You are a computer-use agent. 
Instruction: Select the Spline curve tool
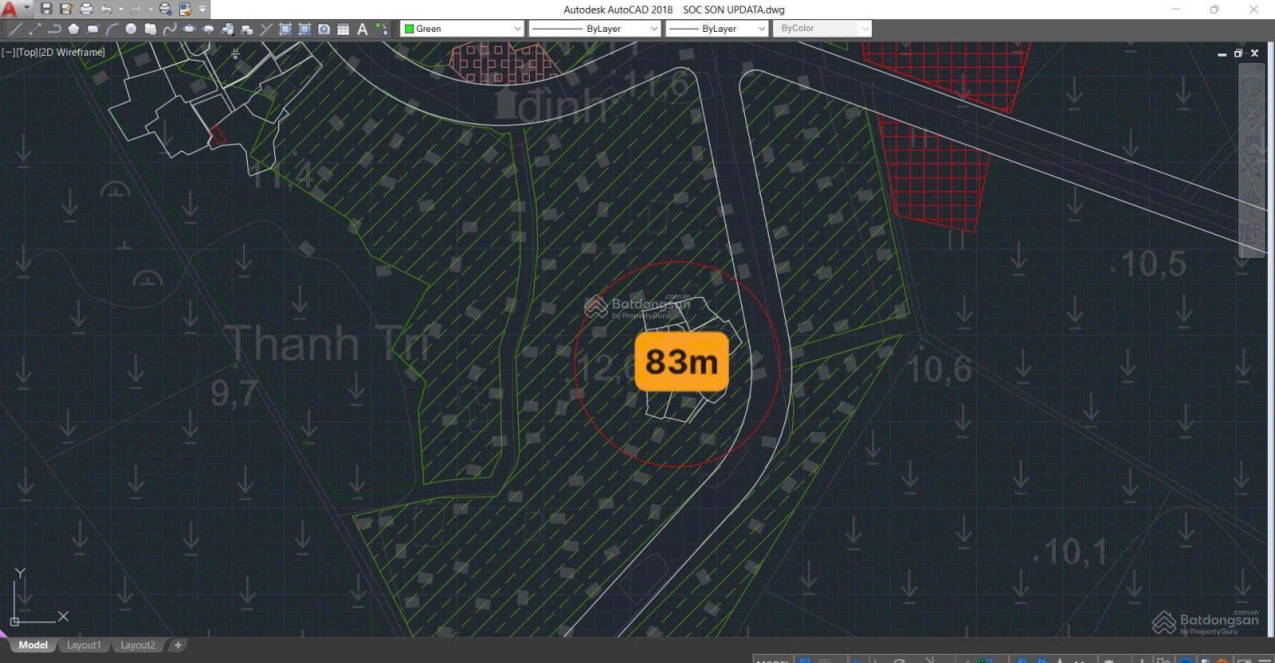pos(170,29)
